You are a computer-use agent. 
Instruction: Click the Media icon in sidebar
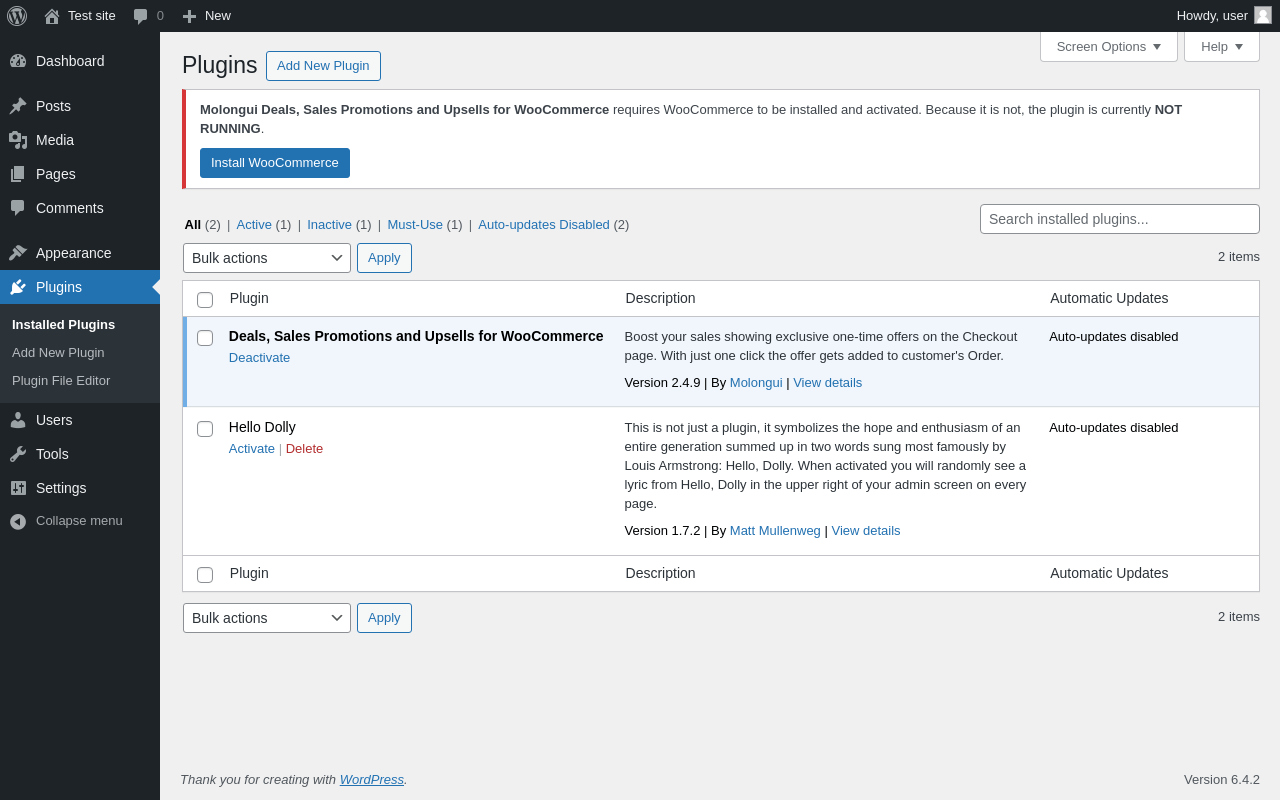[18, 140]
